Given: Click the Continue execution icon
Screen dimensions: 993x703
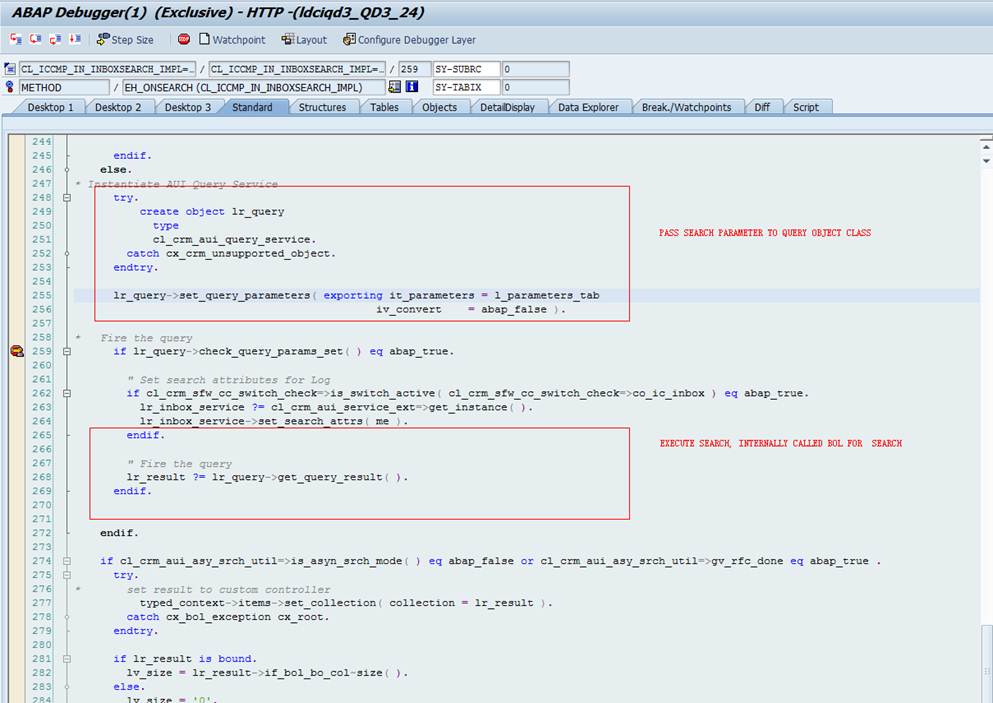Looking at the screenshot, I should pyautogui.click(x=75, y=40).
